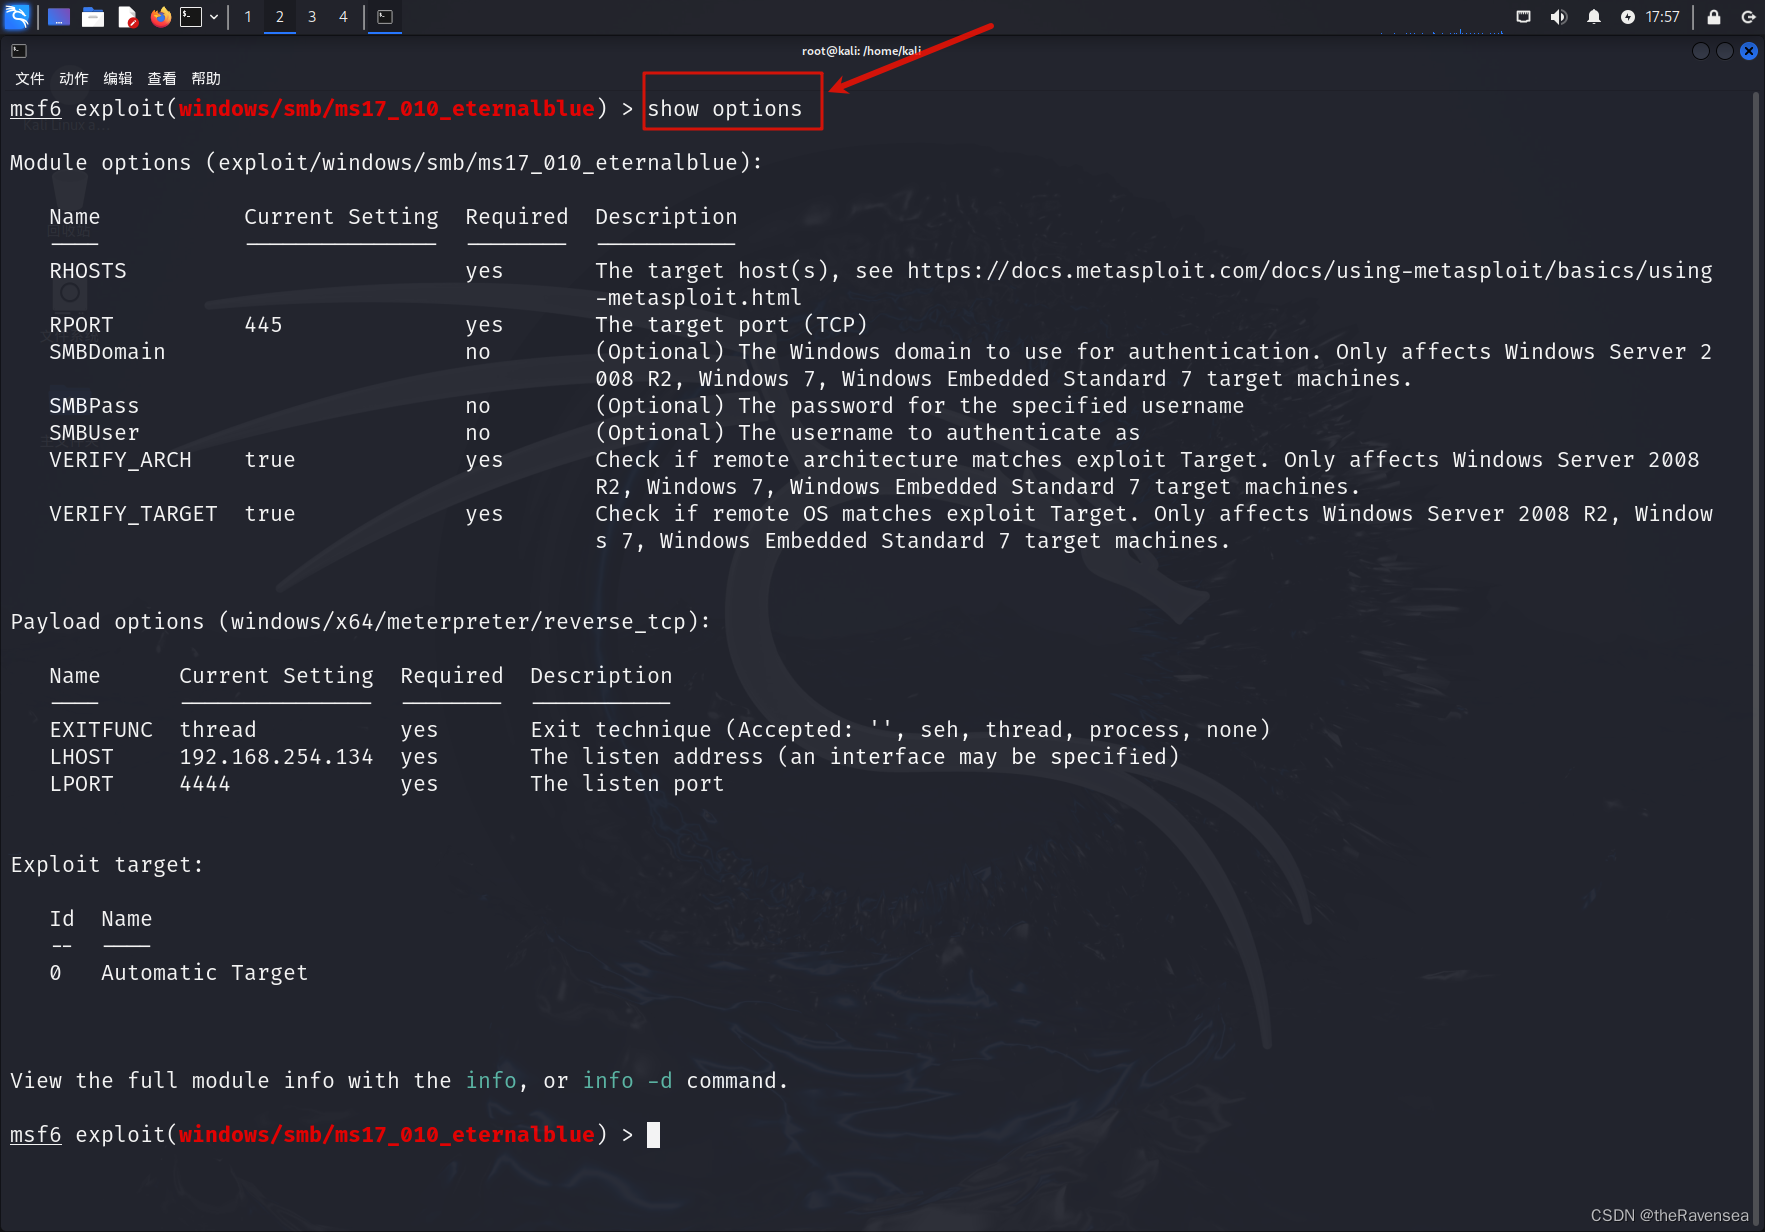Launch Firefox from the top panel
Viewport: 1765px width, 1232px height.
[160, 17]
